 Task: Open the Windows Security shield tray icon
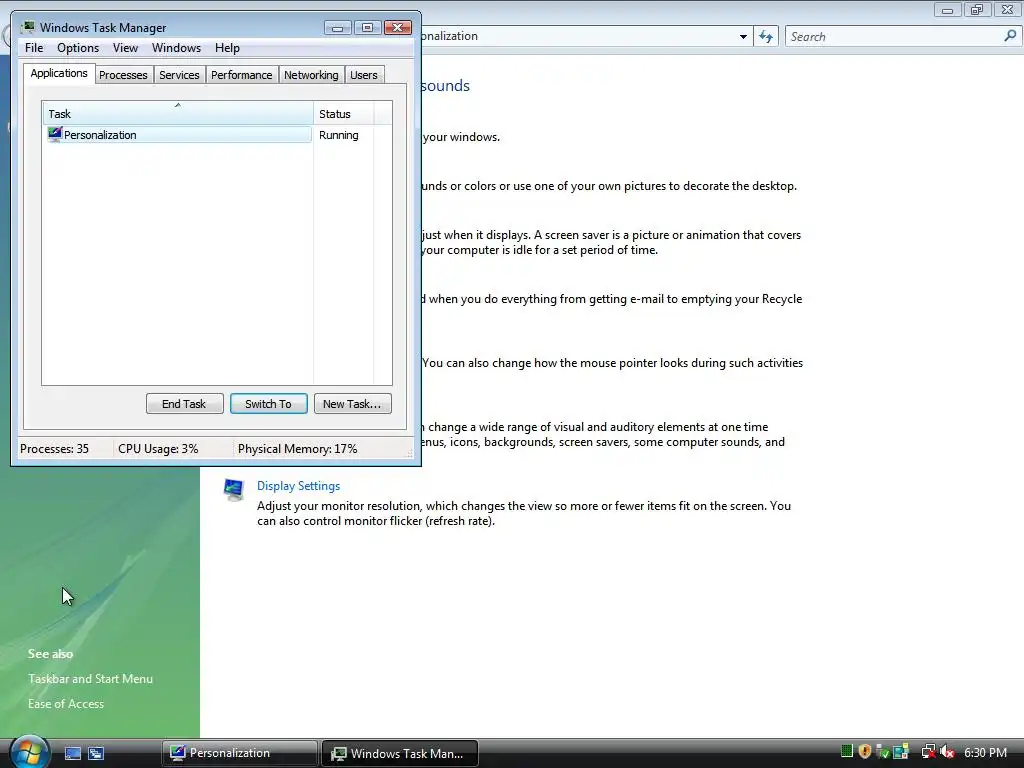pos(865,752)
